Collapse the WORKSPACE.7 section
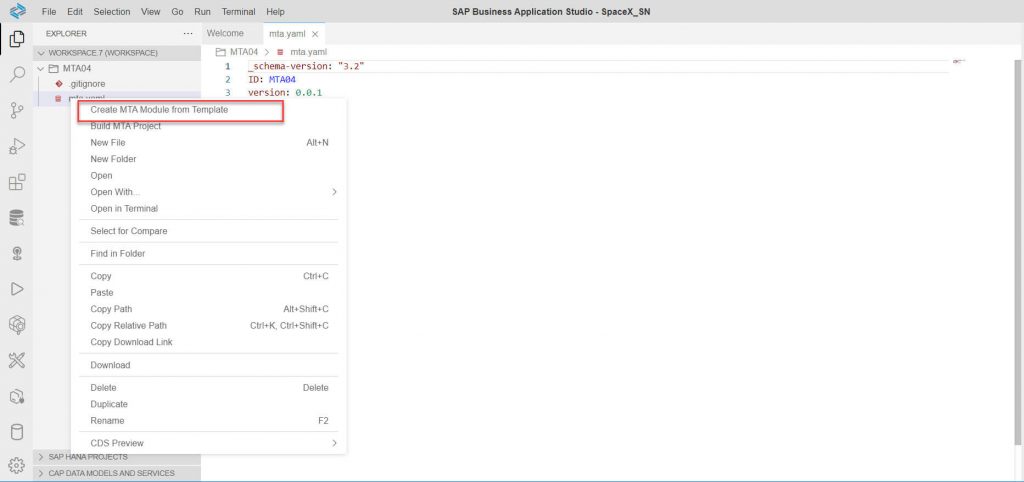1024x482 pixels. [x=42, y=53]
